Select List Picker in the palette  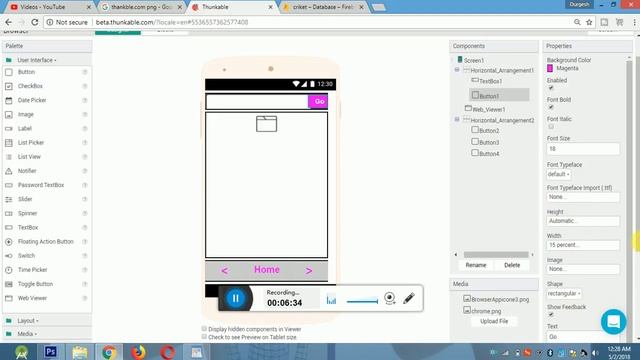click(31, 142)
